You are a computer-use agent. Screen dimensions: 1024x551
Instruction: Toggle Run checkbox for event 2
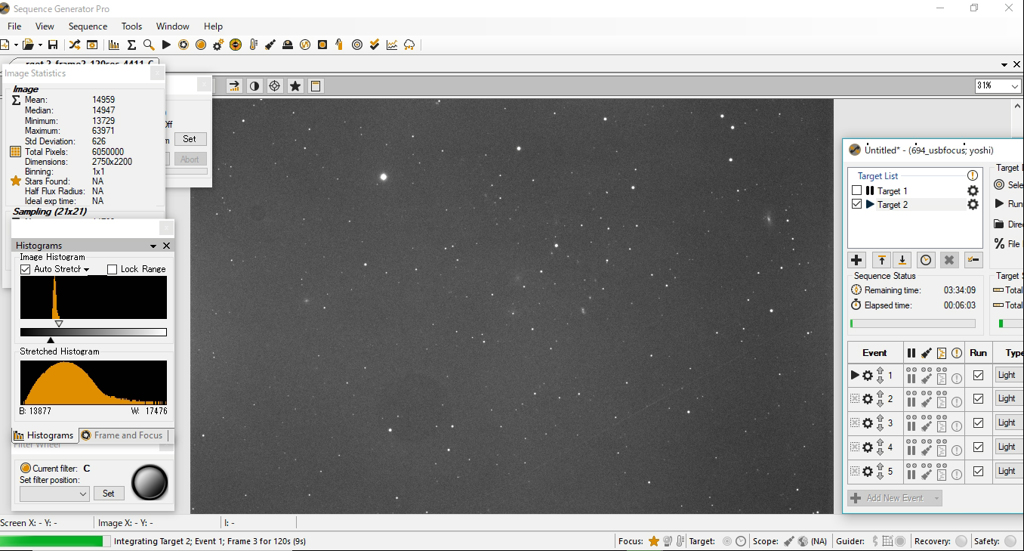[x=978, y=399]
